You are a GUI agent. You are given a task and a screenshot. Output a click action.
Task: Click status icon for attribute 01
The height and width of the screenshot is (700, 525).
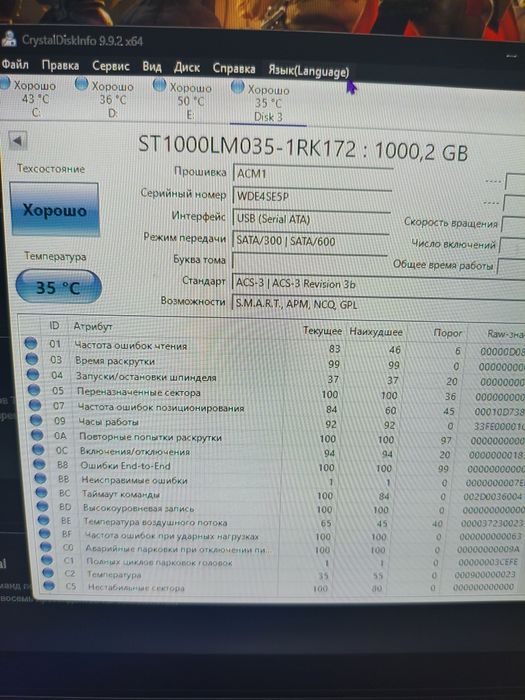pyautogui.click(x=30, y=343)
